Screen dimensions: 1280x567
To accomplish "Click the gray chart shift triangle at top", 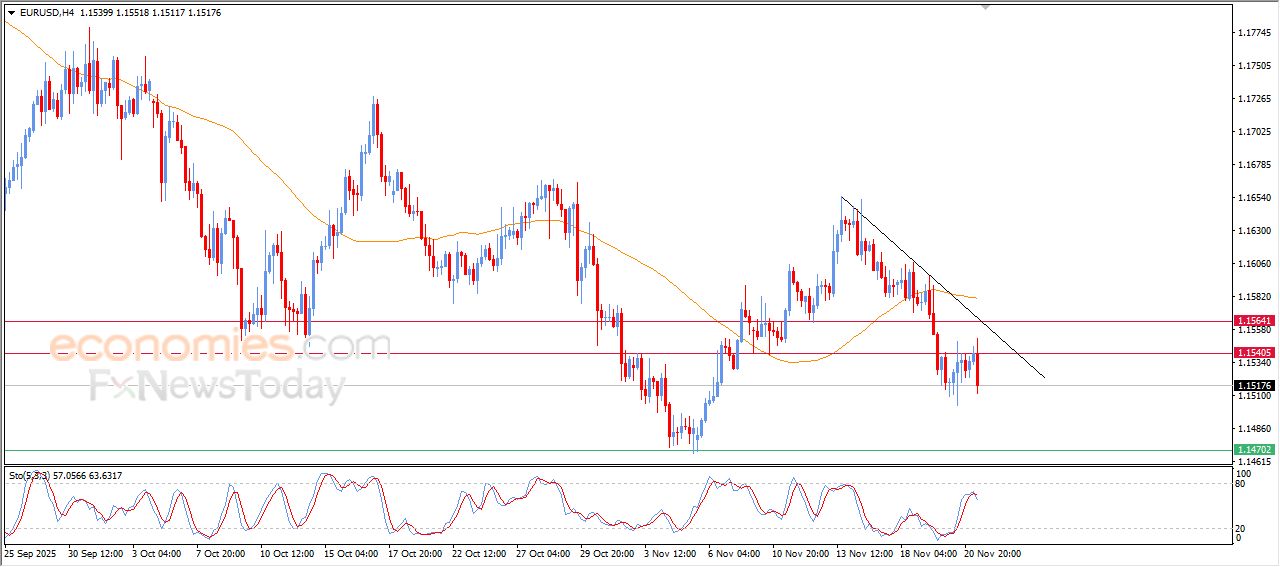I will [986, 7].
